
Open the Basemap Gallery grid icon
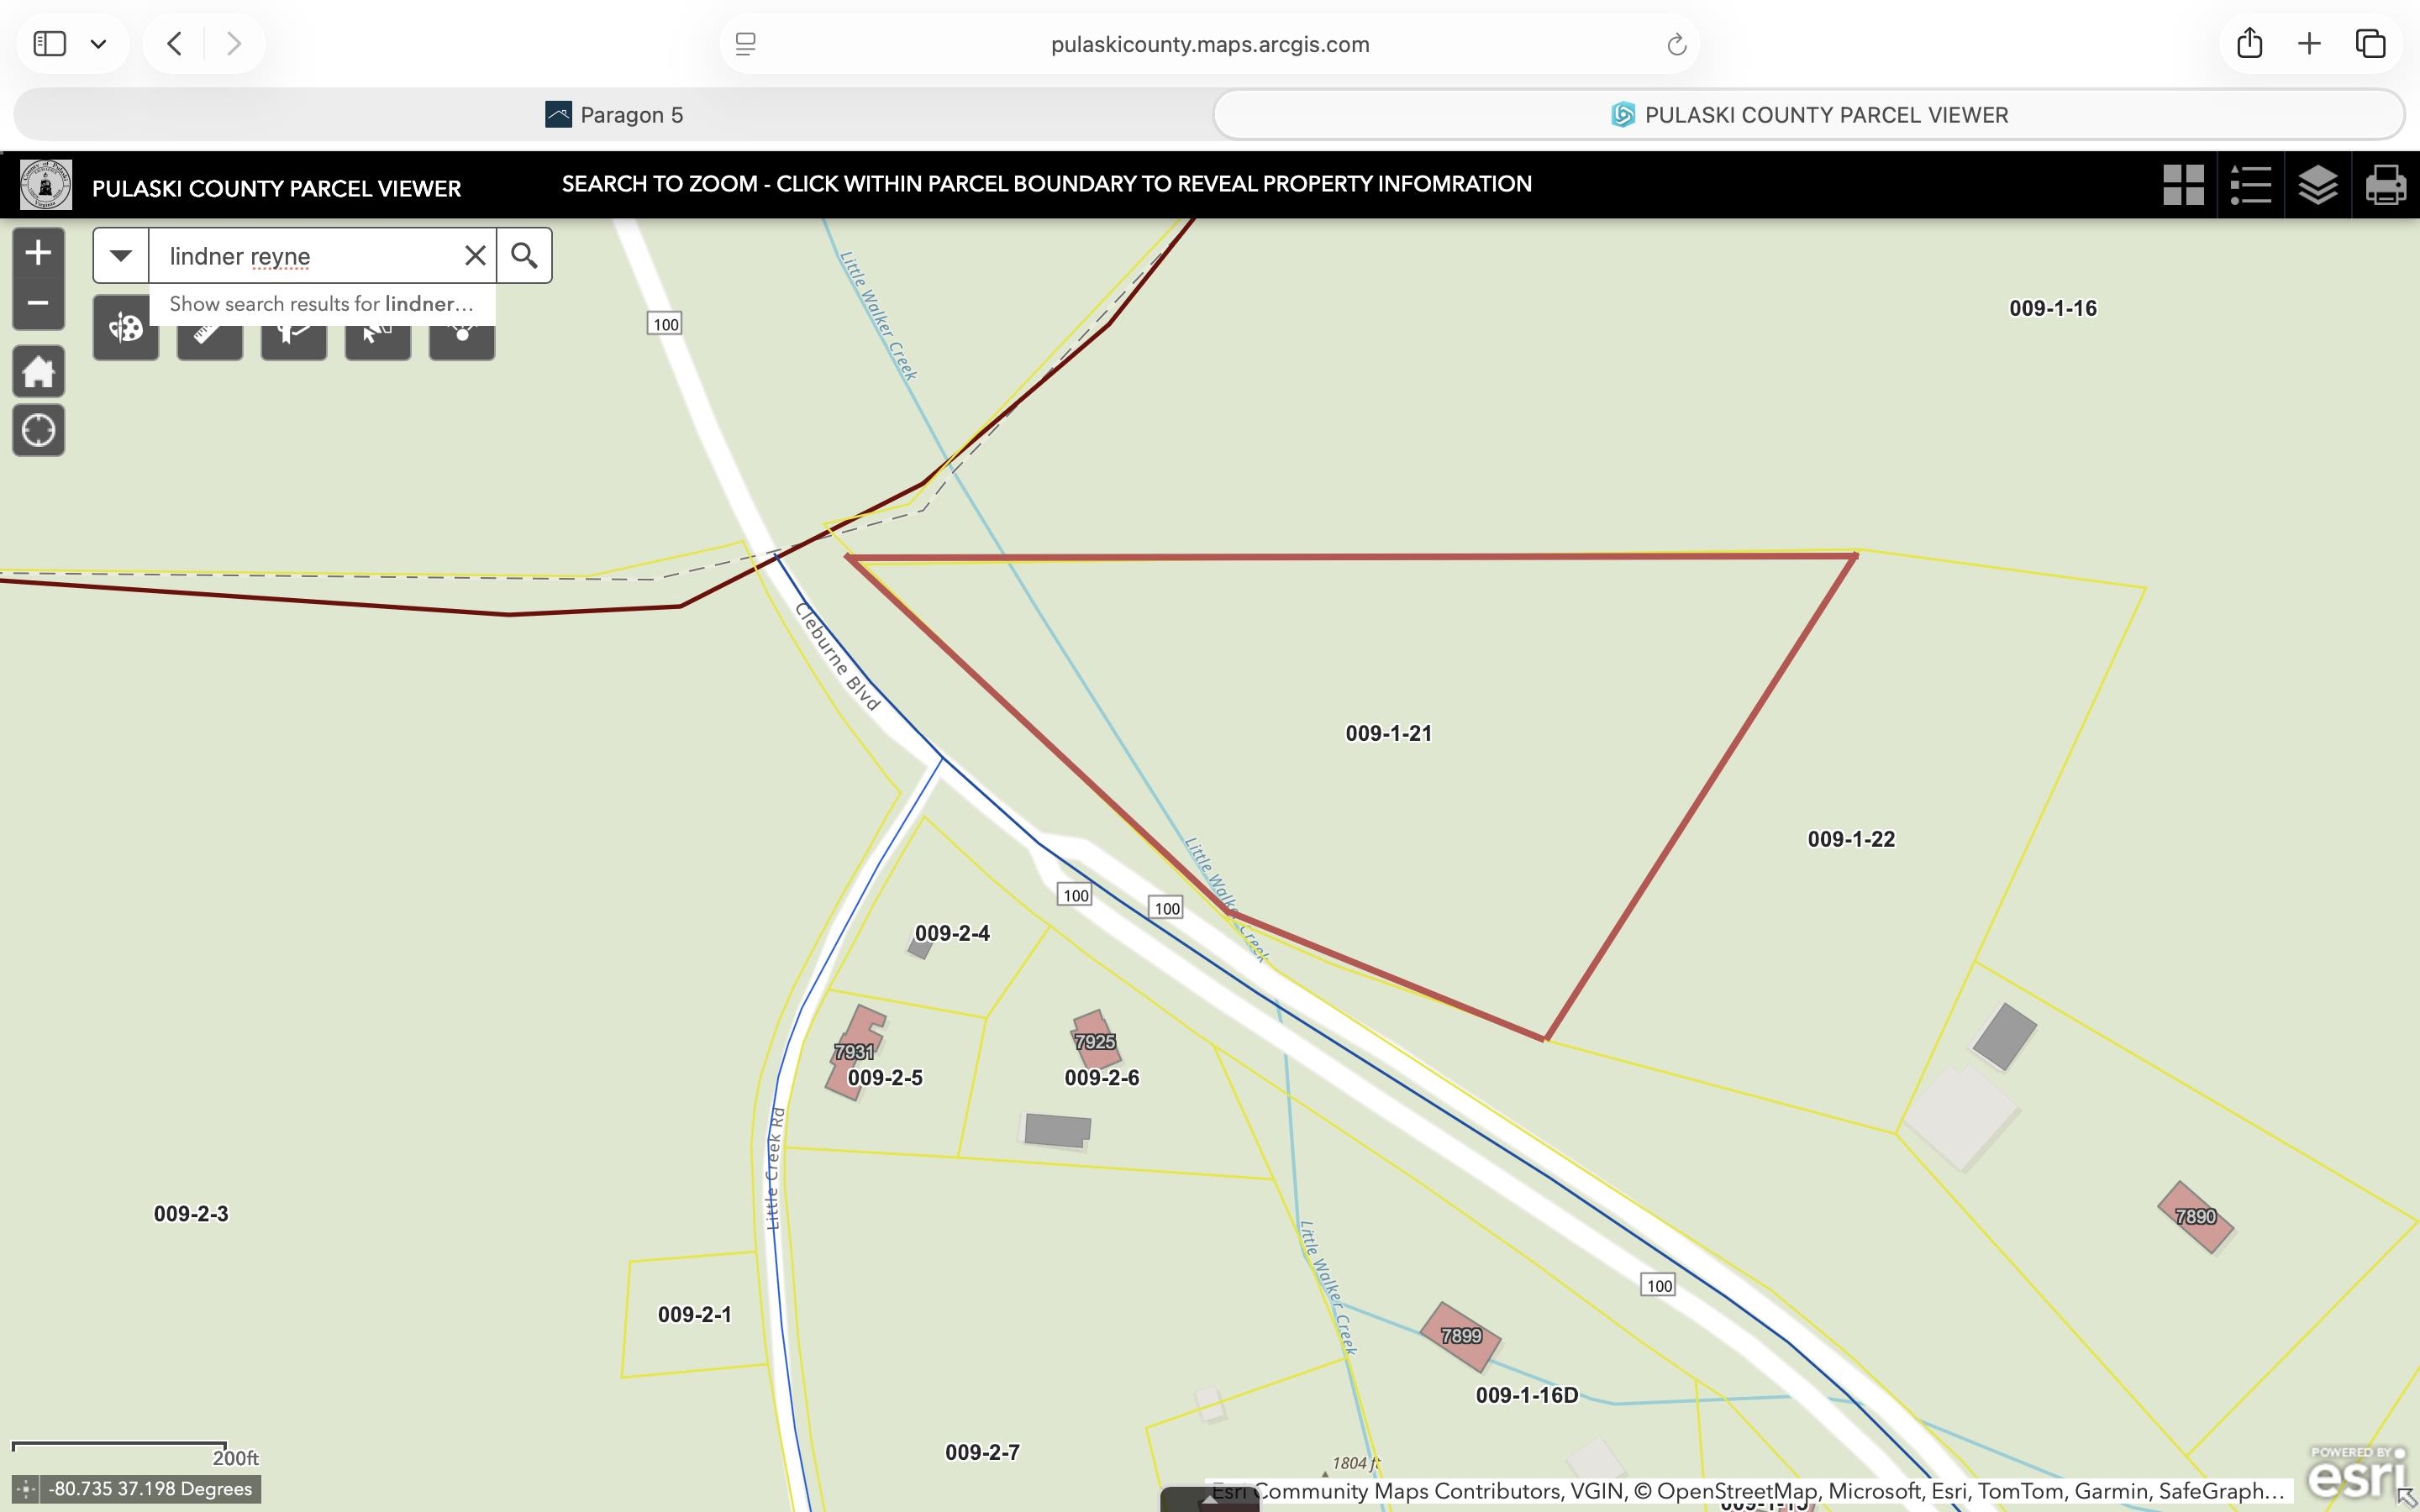2183,185
